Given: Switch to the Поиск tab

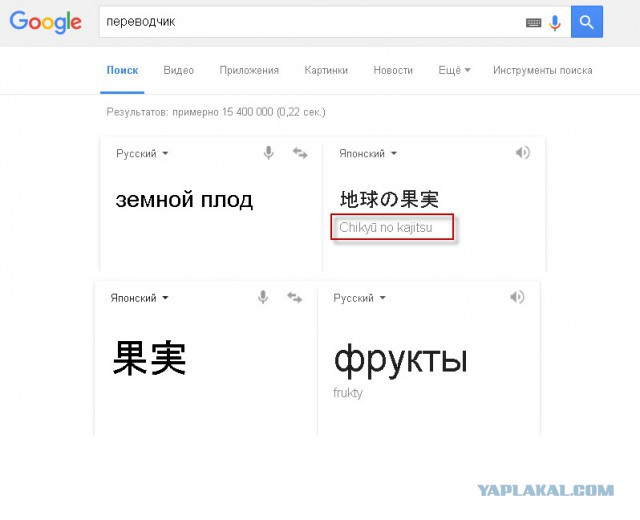Looking at the screenshot, I should (x=122, y=70).
